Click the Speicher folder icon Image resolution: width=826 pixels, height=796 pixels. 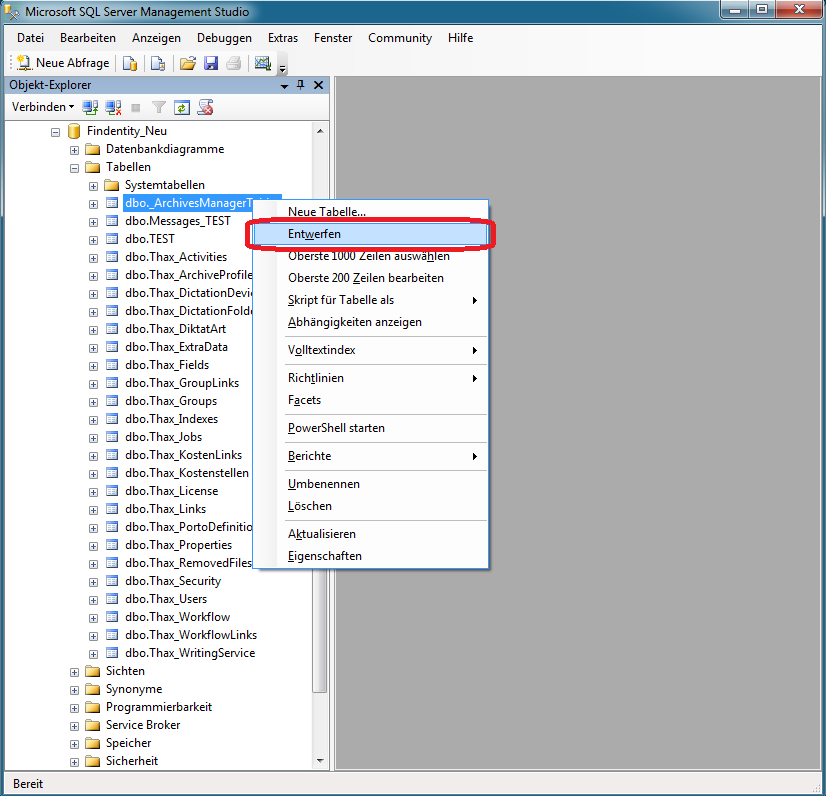pyautogui.click(x=93, y=743)
